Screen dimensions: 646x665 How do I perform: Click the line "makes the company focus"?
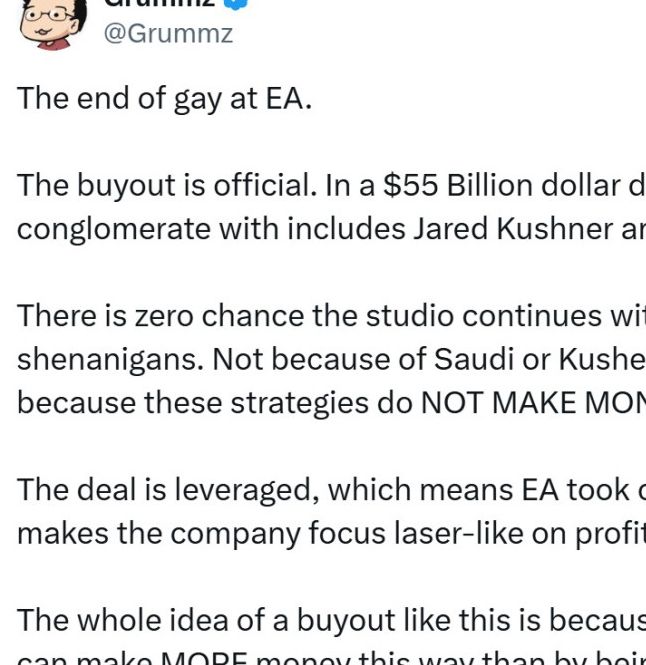click(330, 532)
